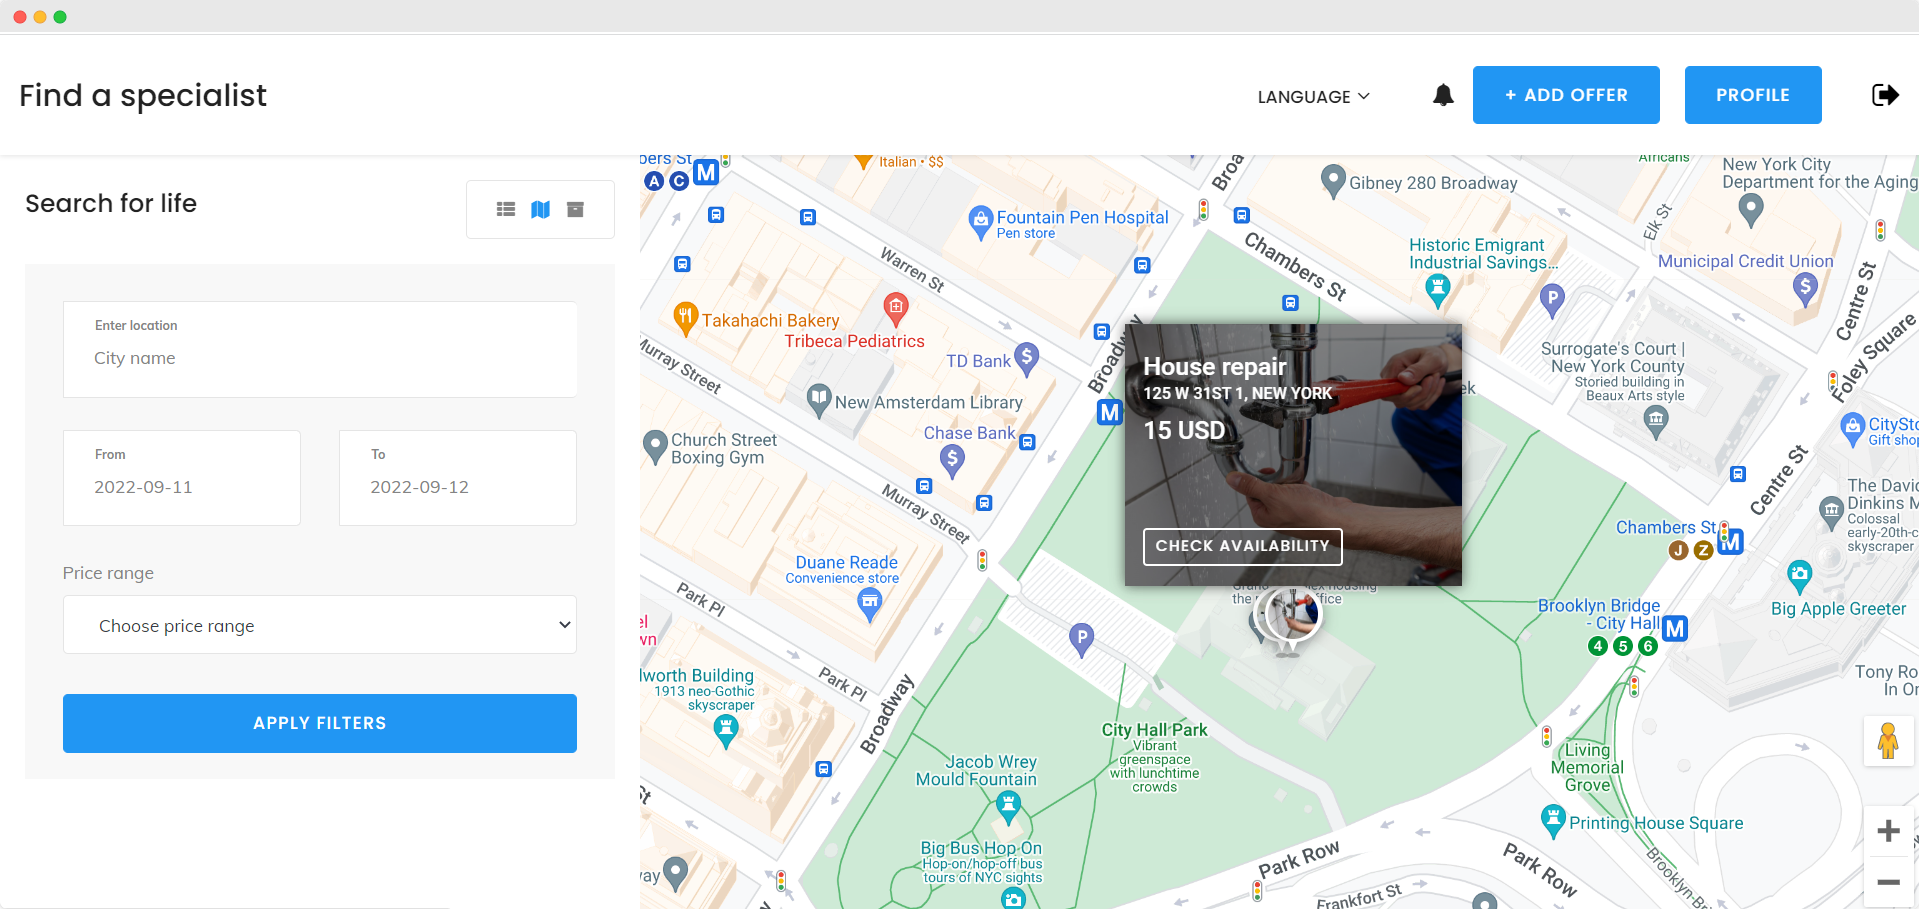Zoom in the map with plus
1919x909 pixels.
click(1888, 831)
